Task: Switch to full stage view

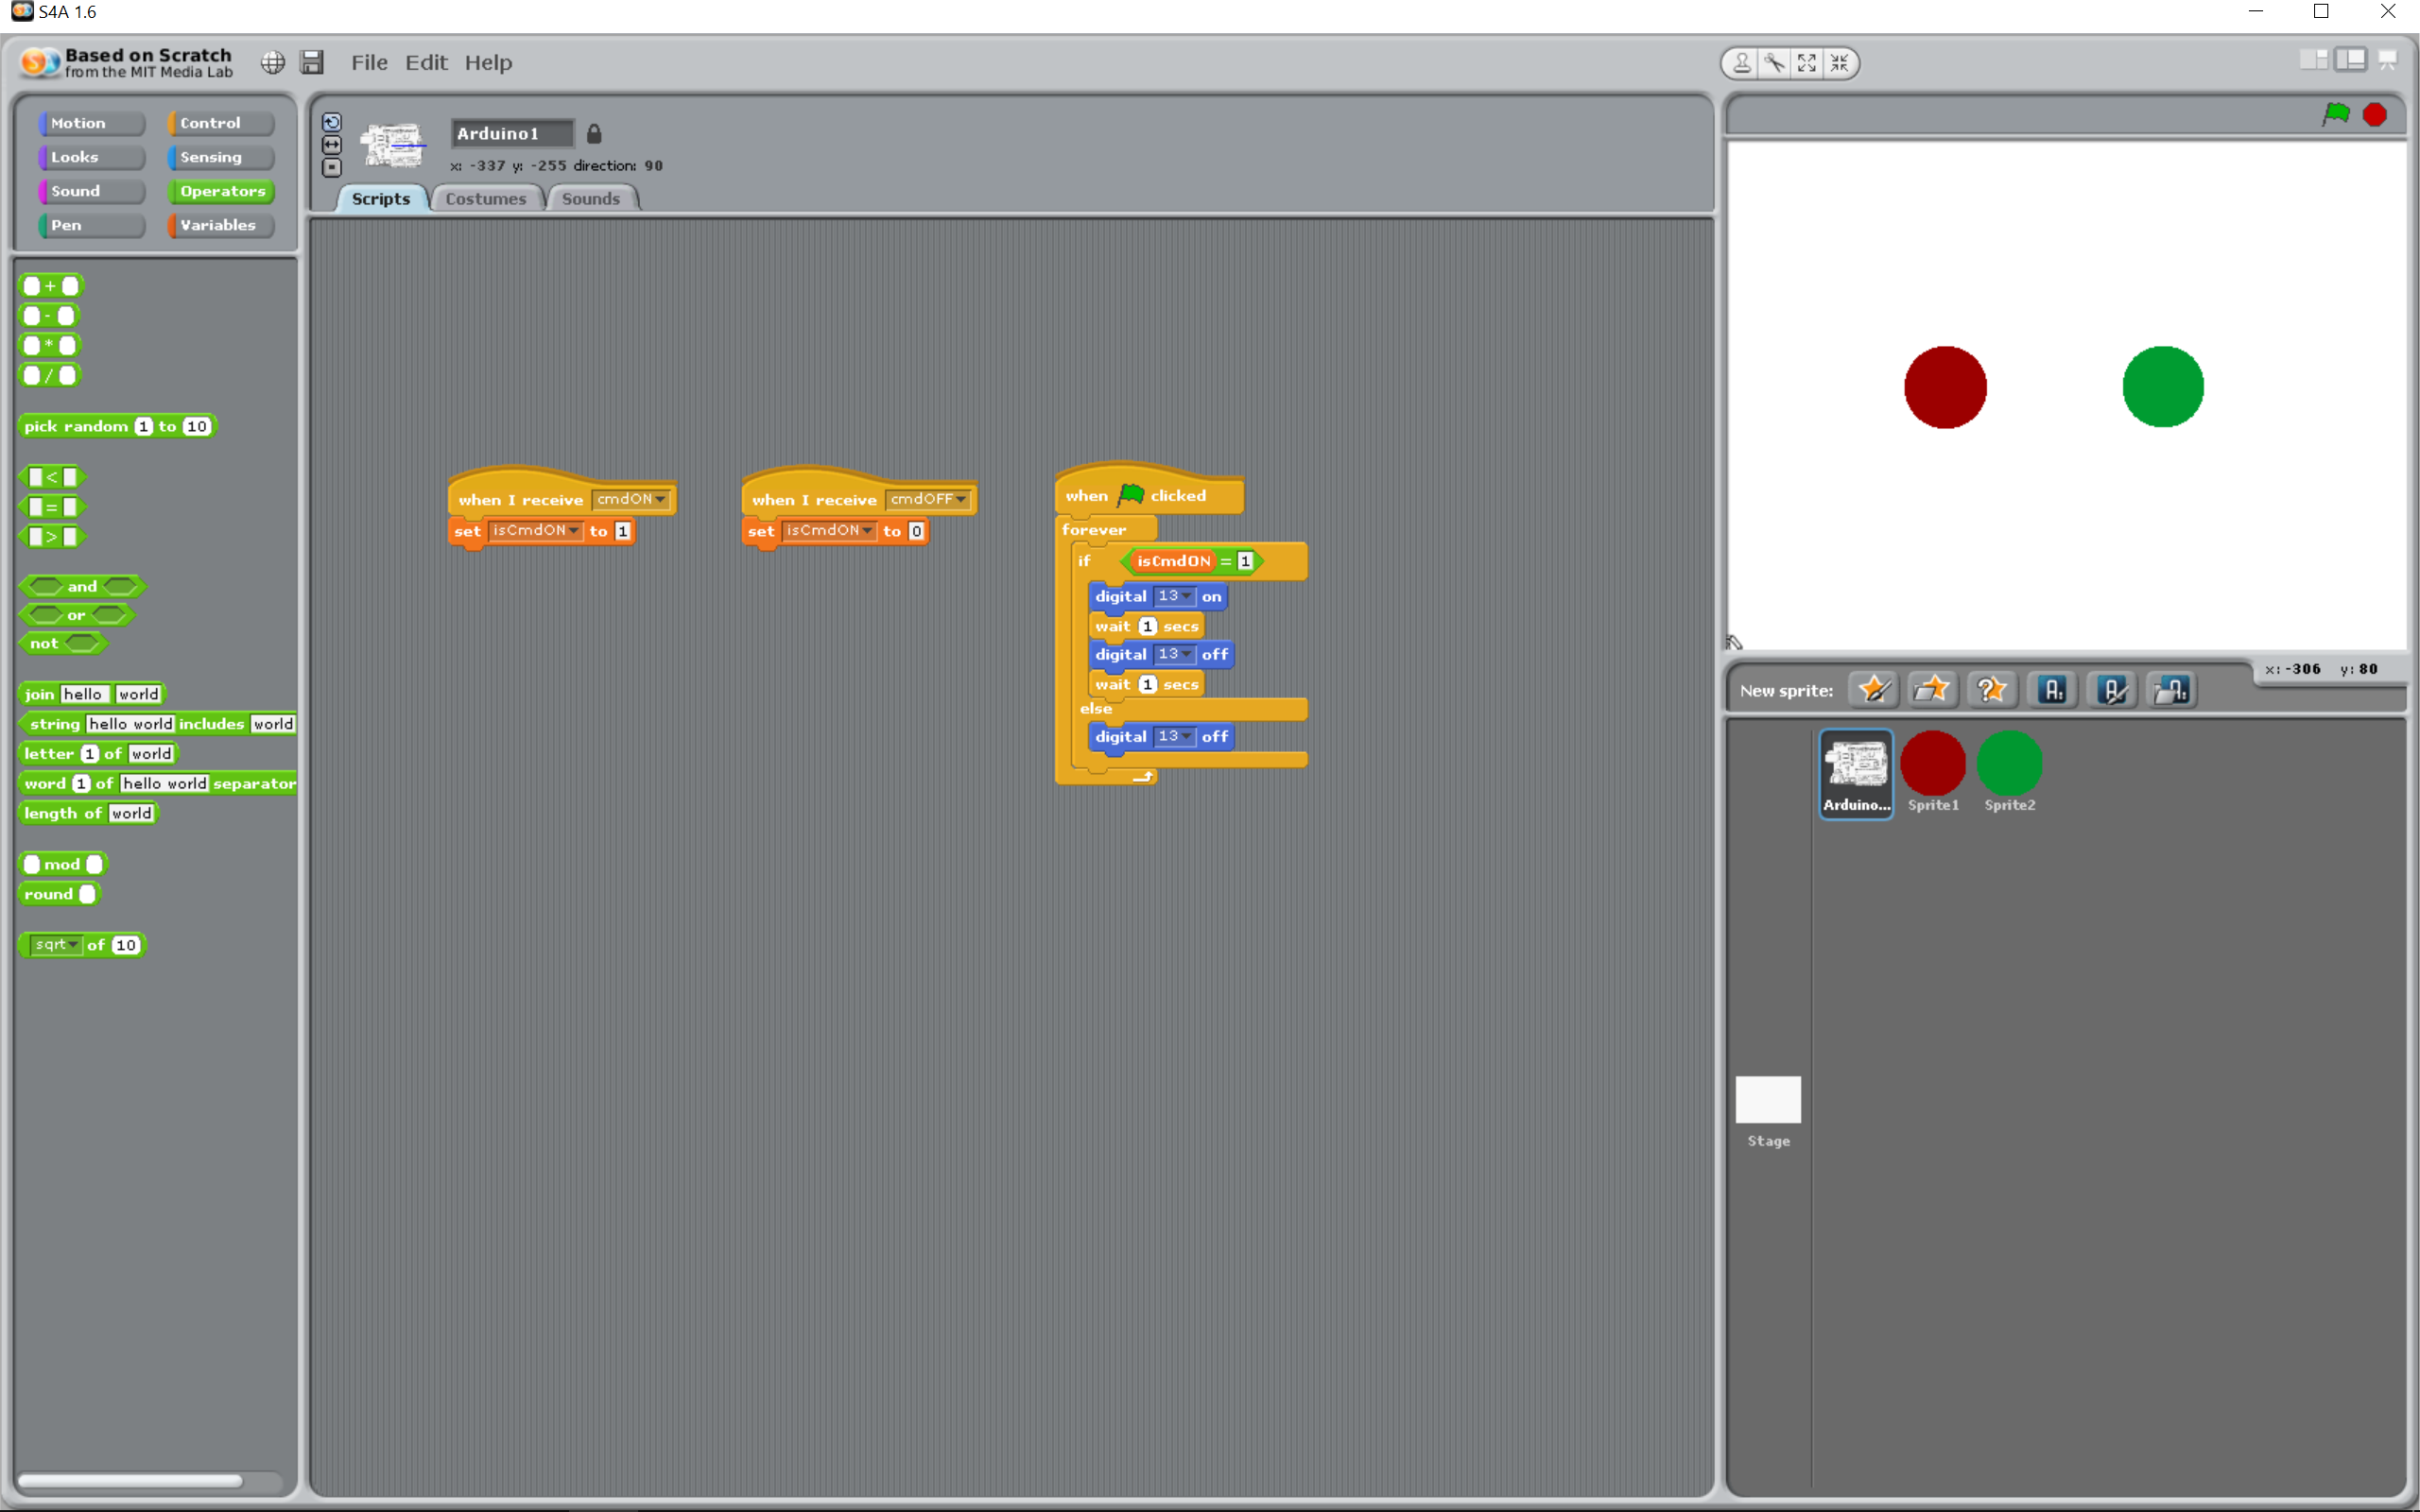Action: (x=2350, y=60)
